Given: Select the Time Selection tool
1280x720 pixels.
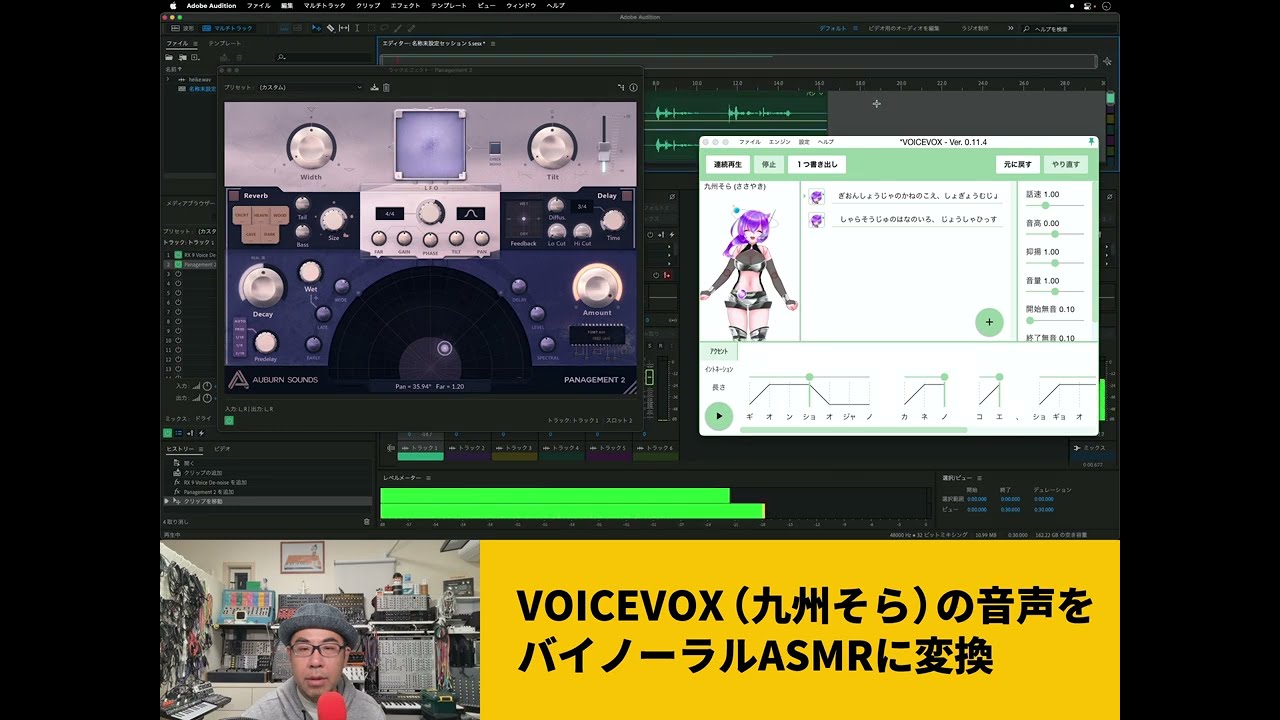Looking at the screenshot, I should click(357, 28).
